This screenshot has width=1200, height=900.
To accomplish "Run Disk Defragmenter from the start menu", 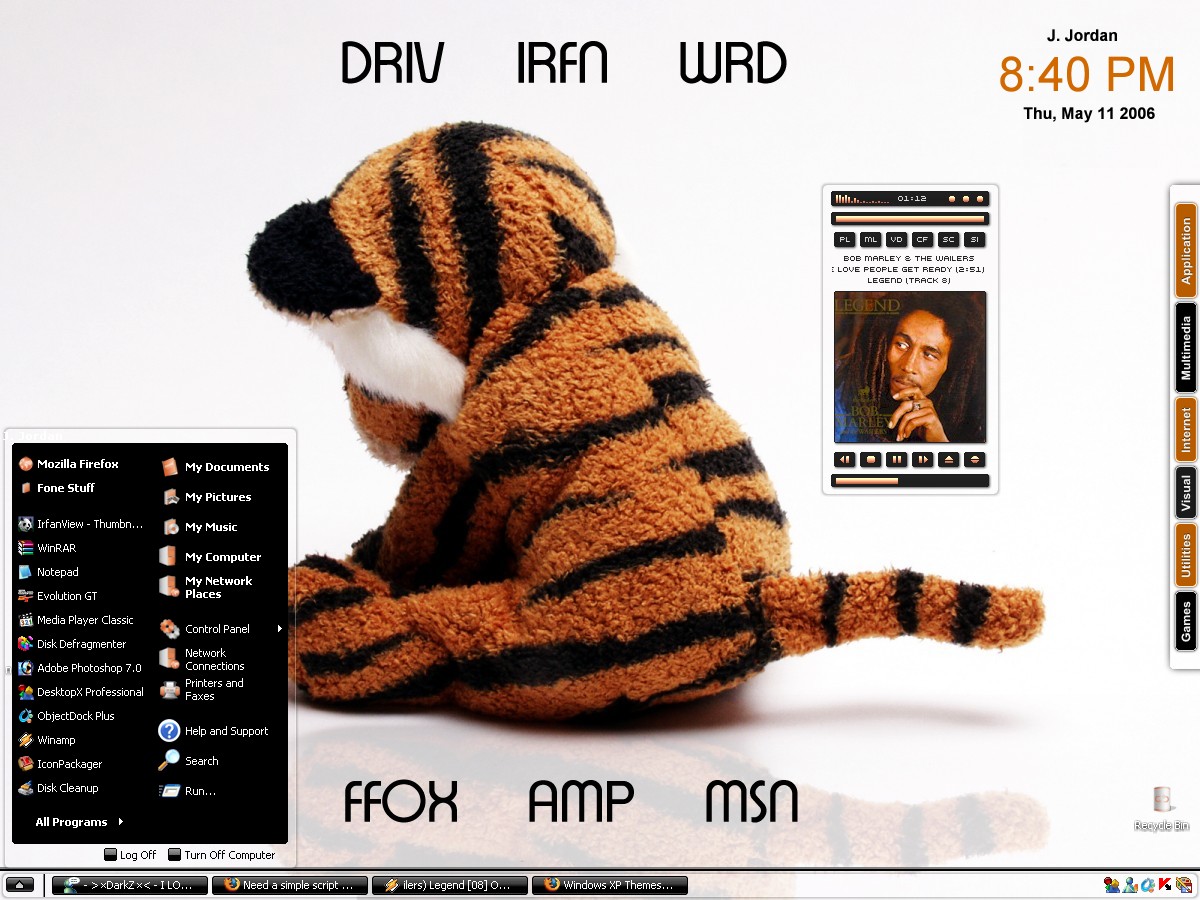I will pyautogui.click(x=73, y=644).
